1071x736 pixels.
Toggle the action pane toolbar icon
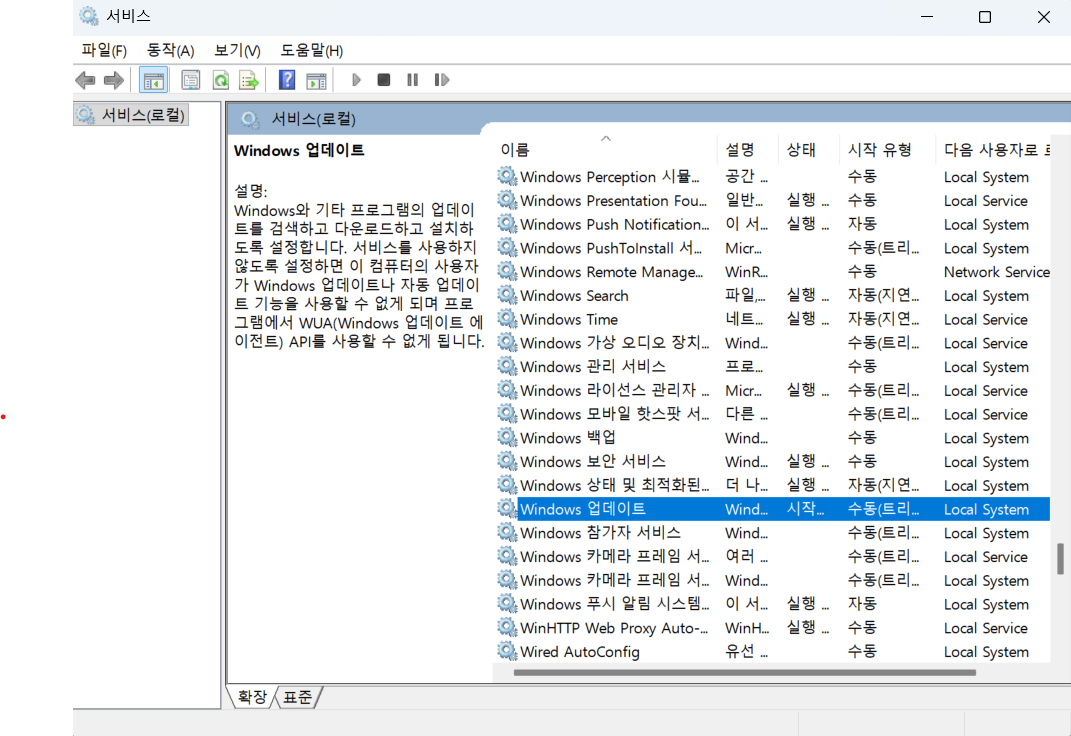pos(316,81)
